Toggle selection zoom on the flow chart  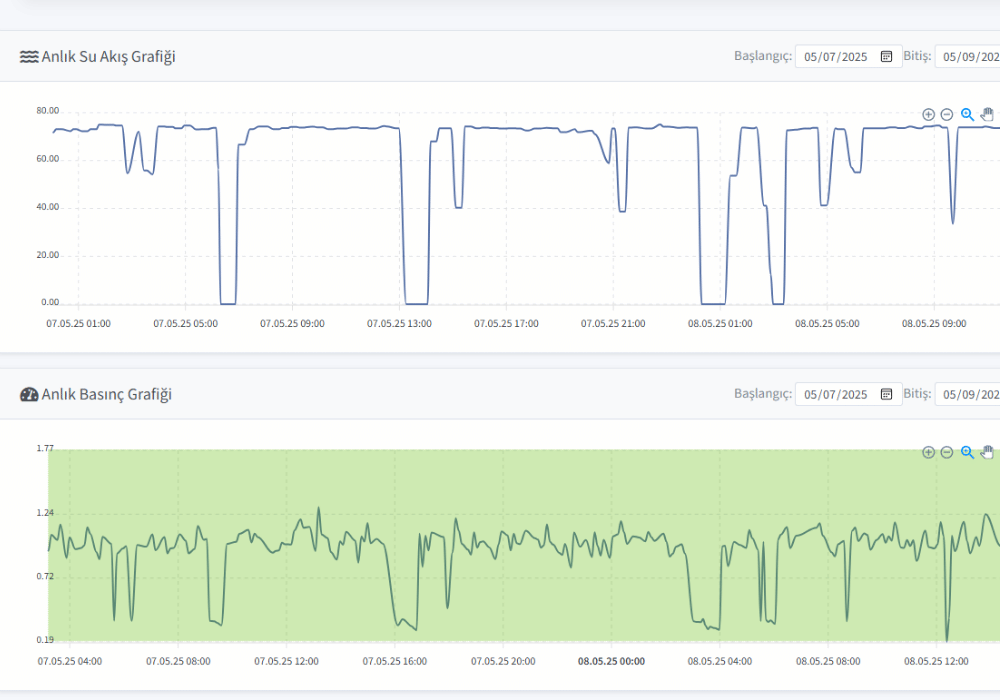click(966, 114)
